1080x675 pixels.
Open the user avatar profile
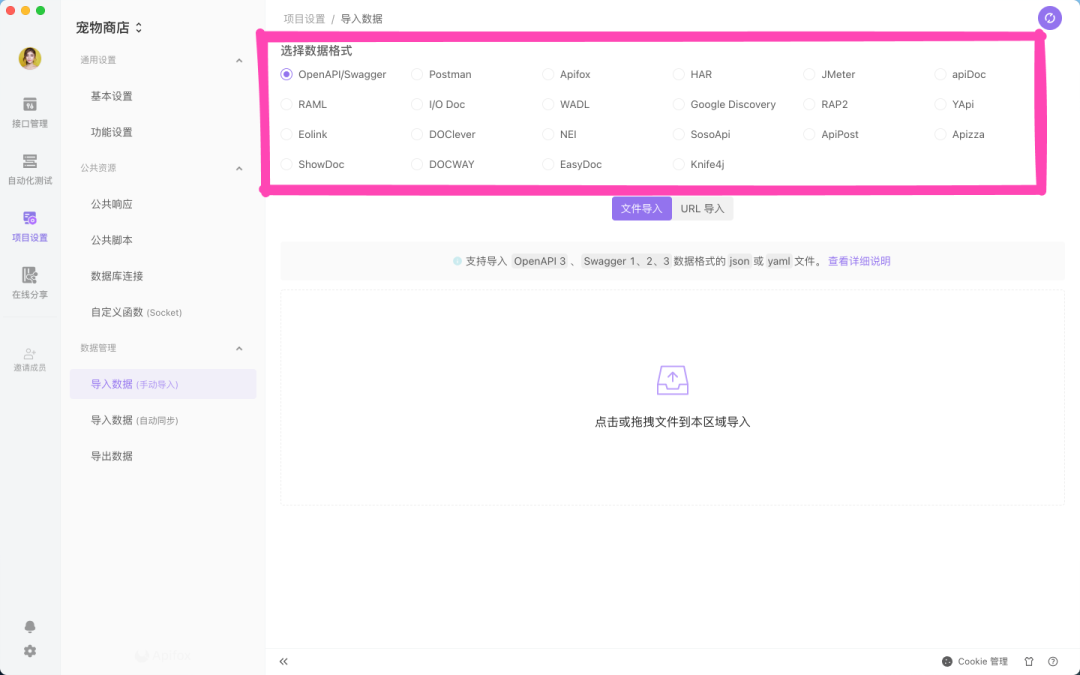point(30,59)
